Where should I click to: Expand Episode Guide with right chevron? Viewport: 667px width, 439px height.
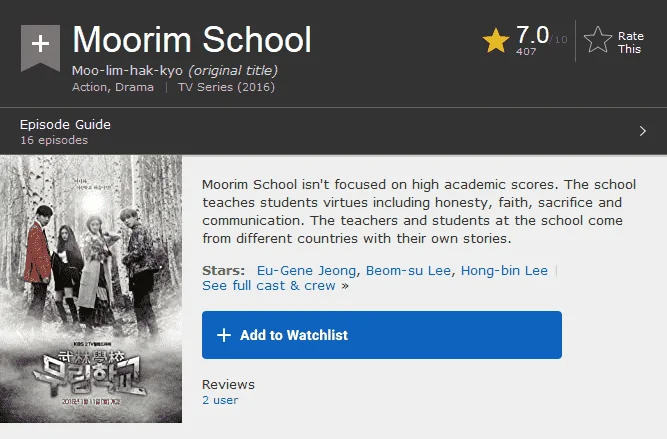pyautogui.click(x=642, y=131)
